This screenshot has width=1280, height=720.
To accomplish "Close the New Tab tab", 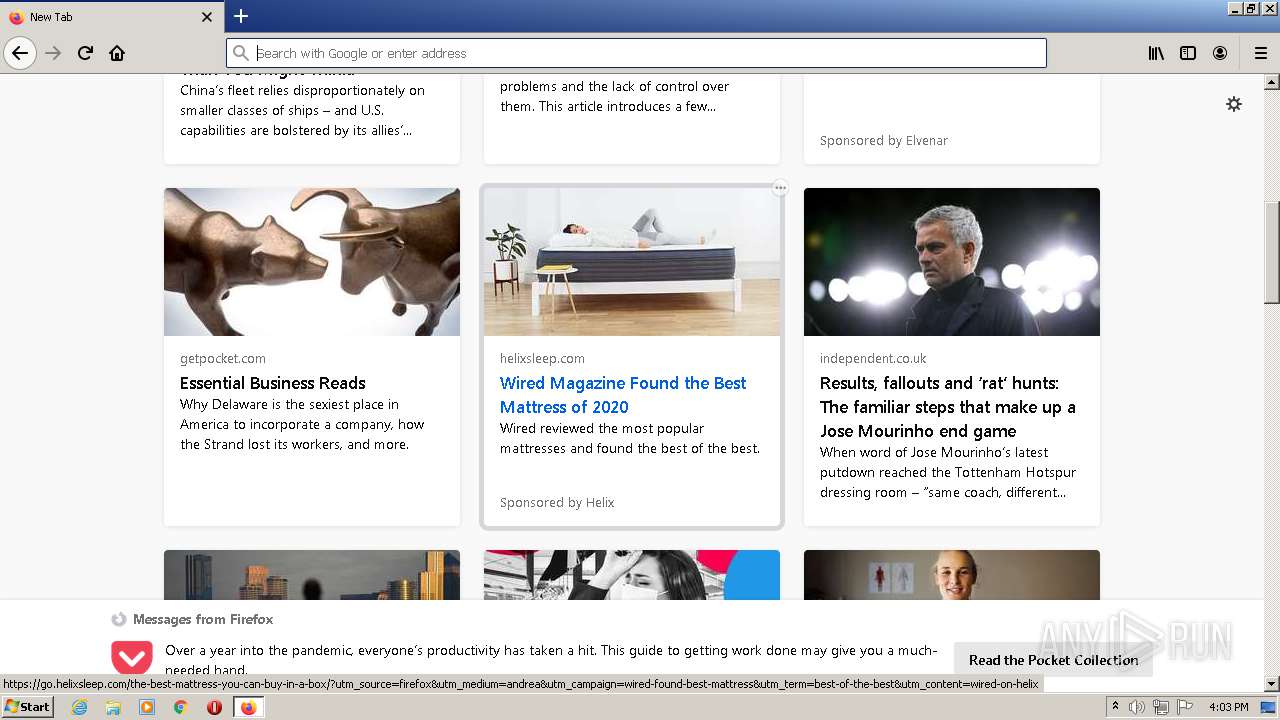I will tap(207, 17).
